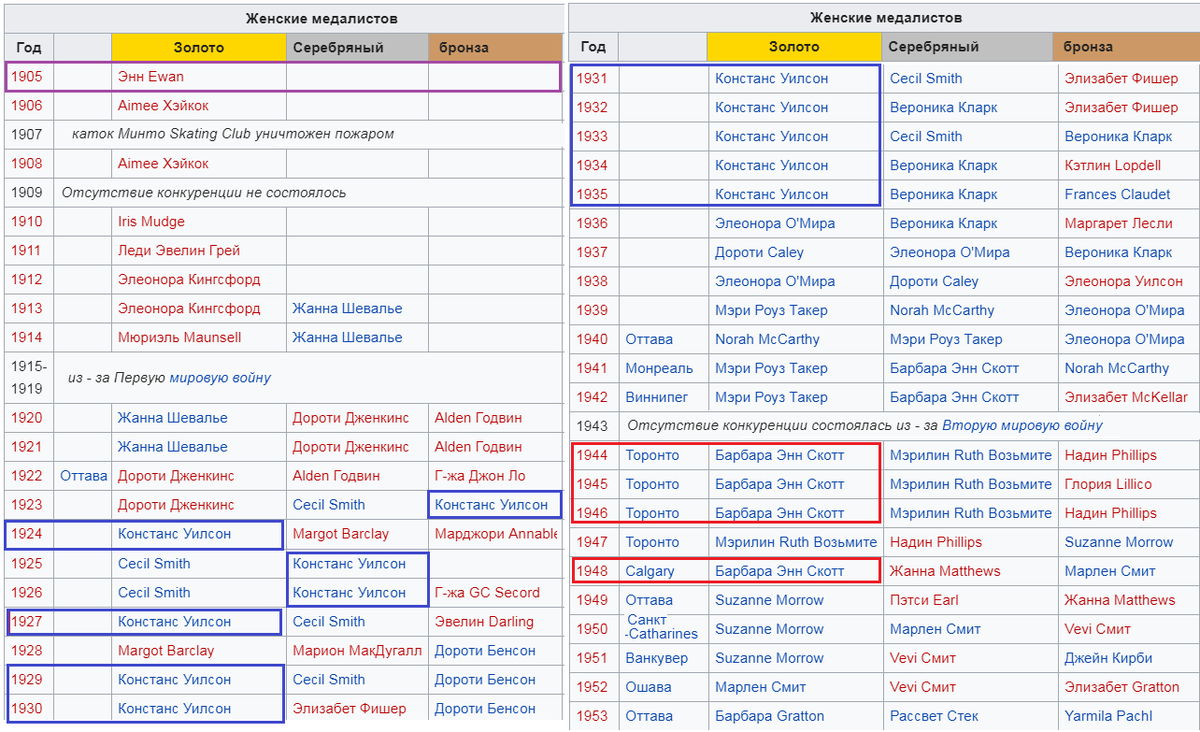Image resolution: width=1200 pixels, height=732 pixels.
Task: Open Vevi Смит bronze in 1950 row
Action: pyautogui.click(x=1098, y=629)
